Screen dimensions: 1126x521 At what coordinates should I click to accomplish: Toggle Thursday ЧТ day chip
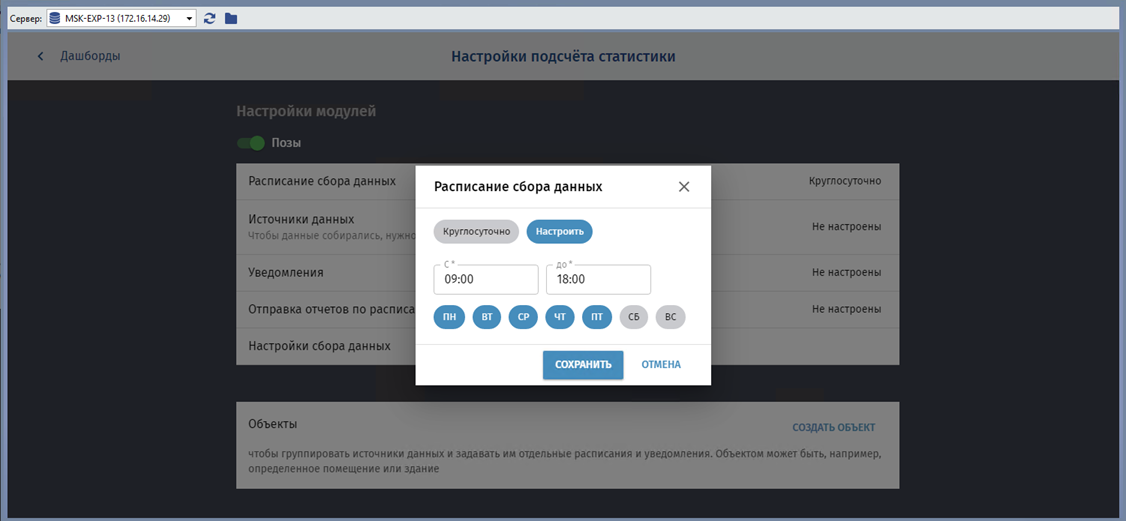coord(560,318)
